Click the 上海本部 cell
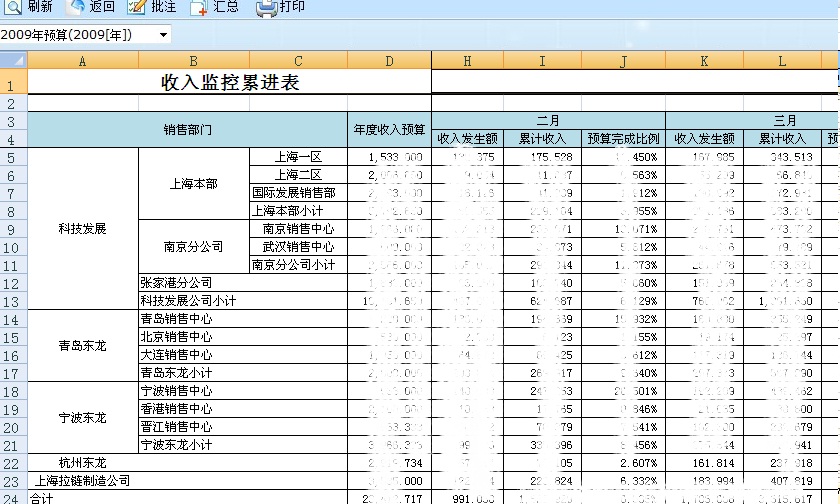Viewport: 840px width, 504px height. (x=193, y=184)
